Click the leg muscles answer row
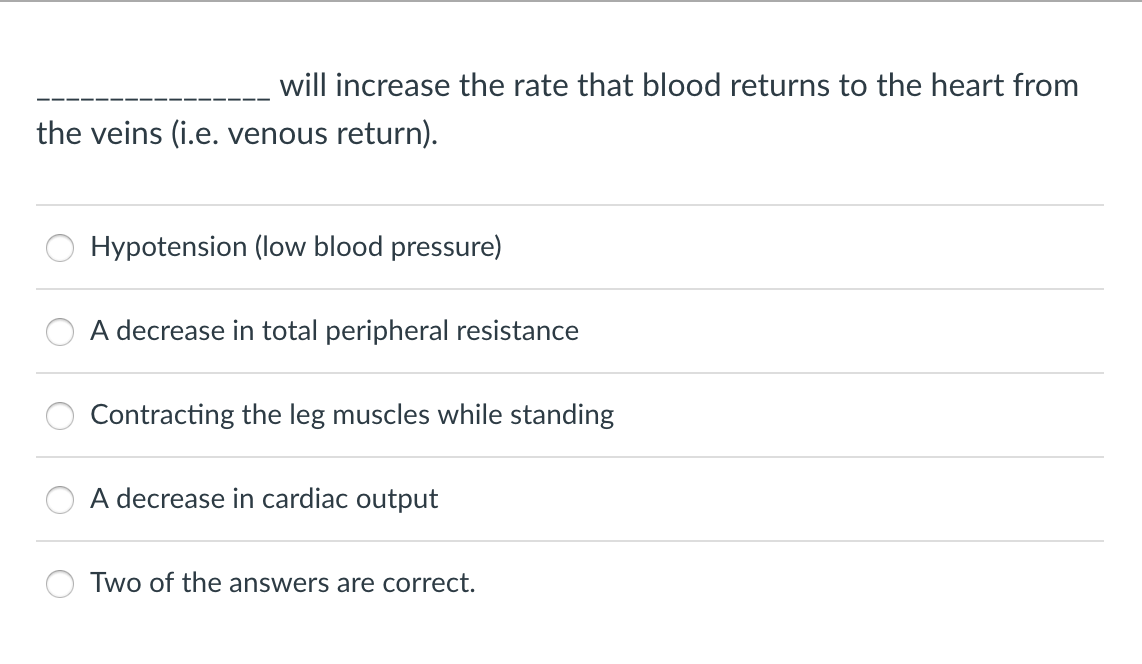1142x664 pixels. (351, 415)
